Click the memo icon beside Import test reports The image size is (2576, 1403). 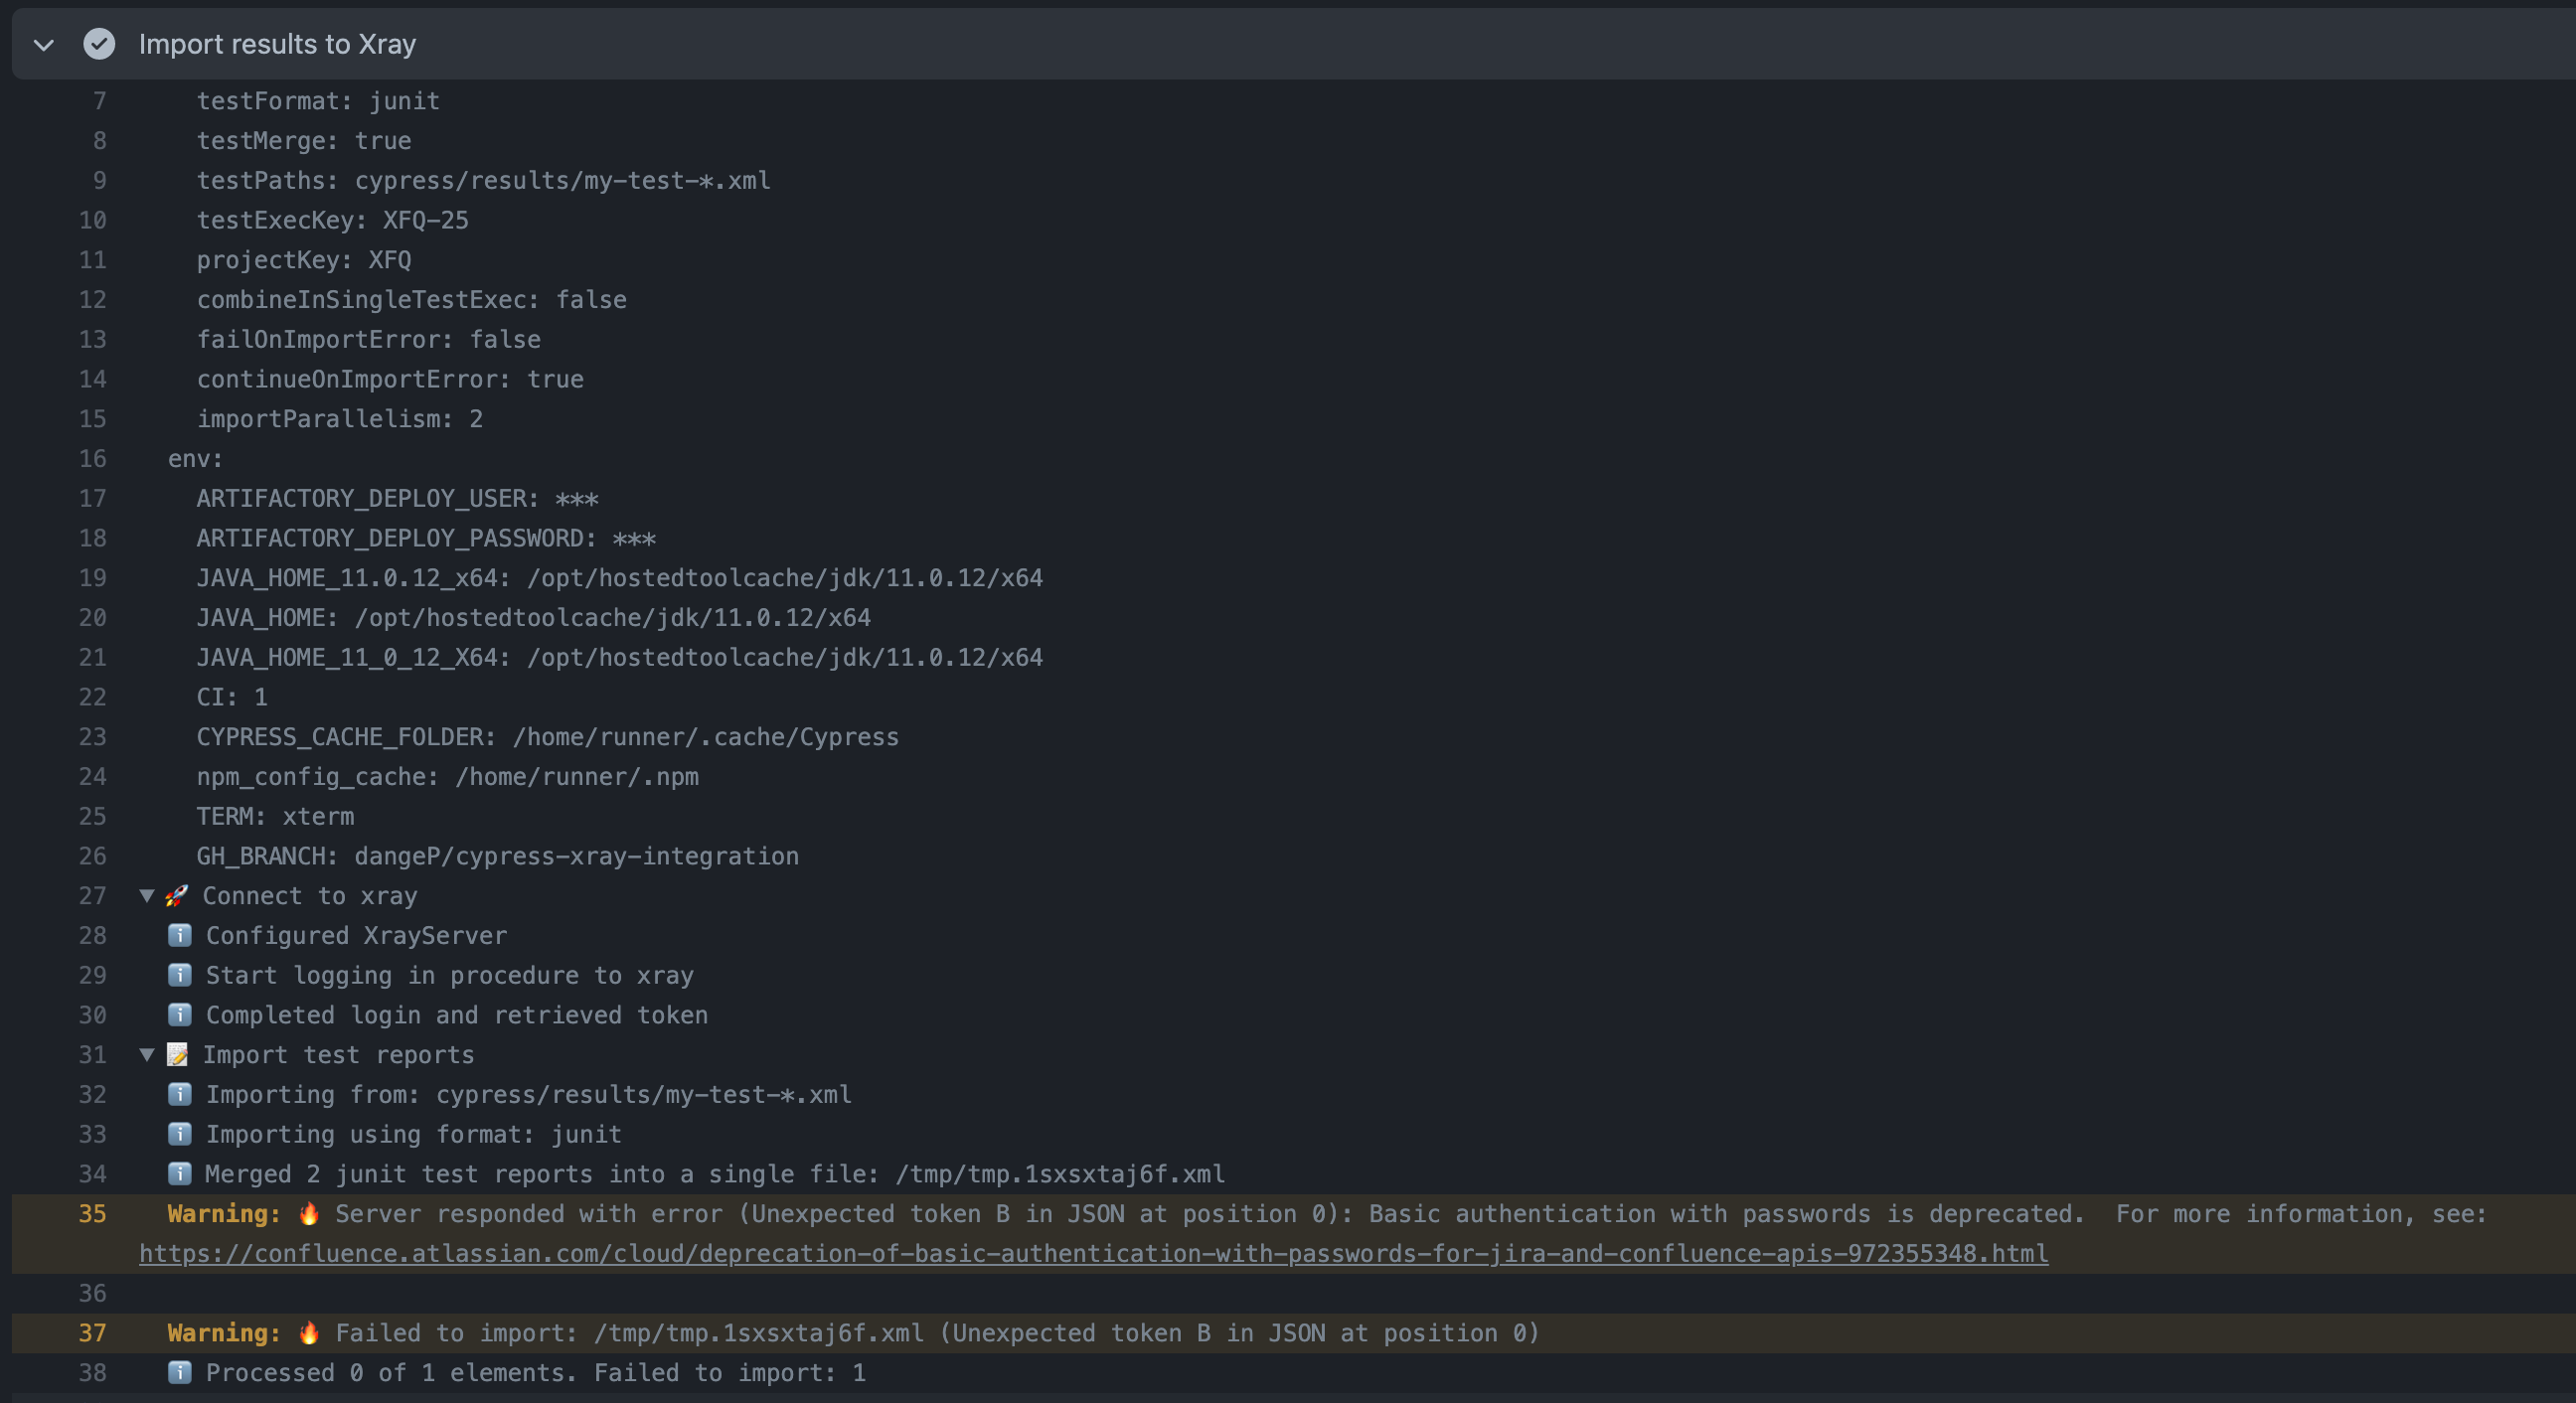pyautogui.click(x=179, y=1054)
